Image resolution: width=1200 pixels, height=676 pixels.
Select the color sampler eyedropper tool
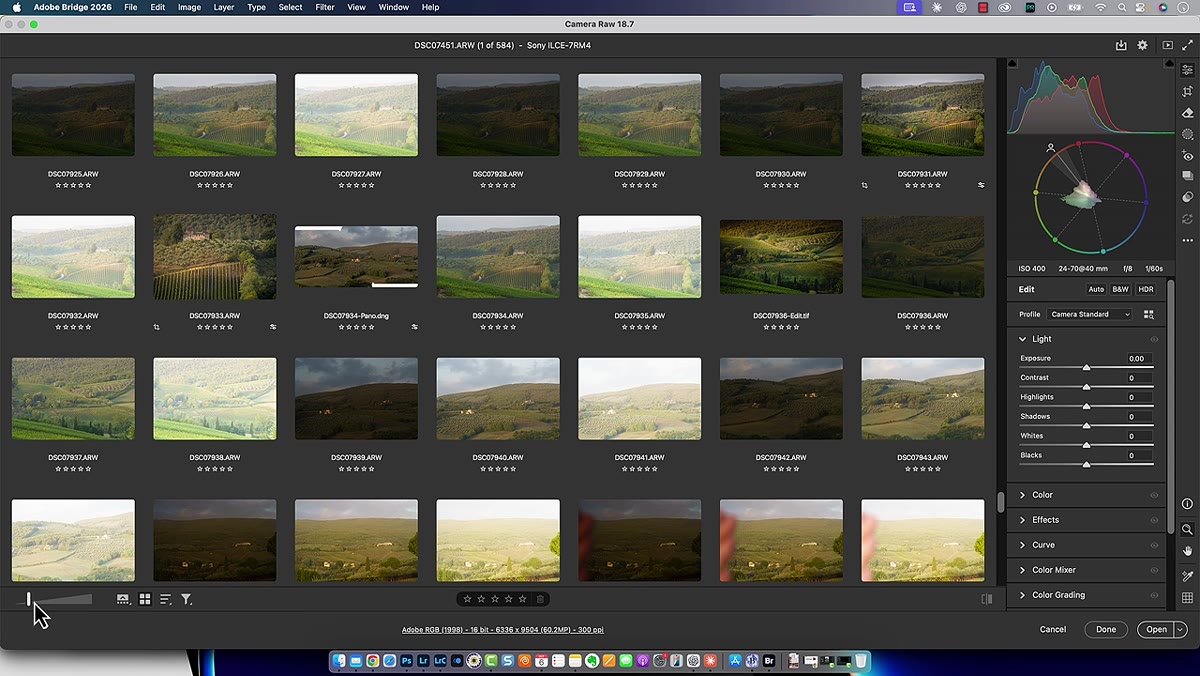coord(1188,576)
